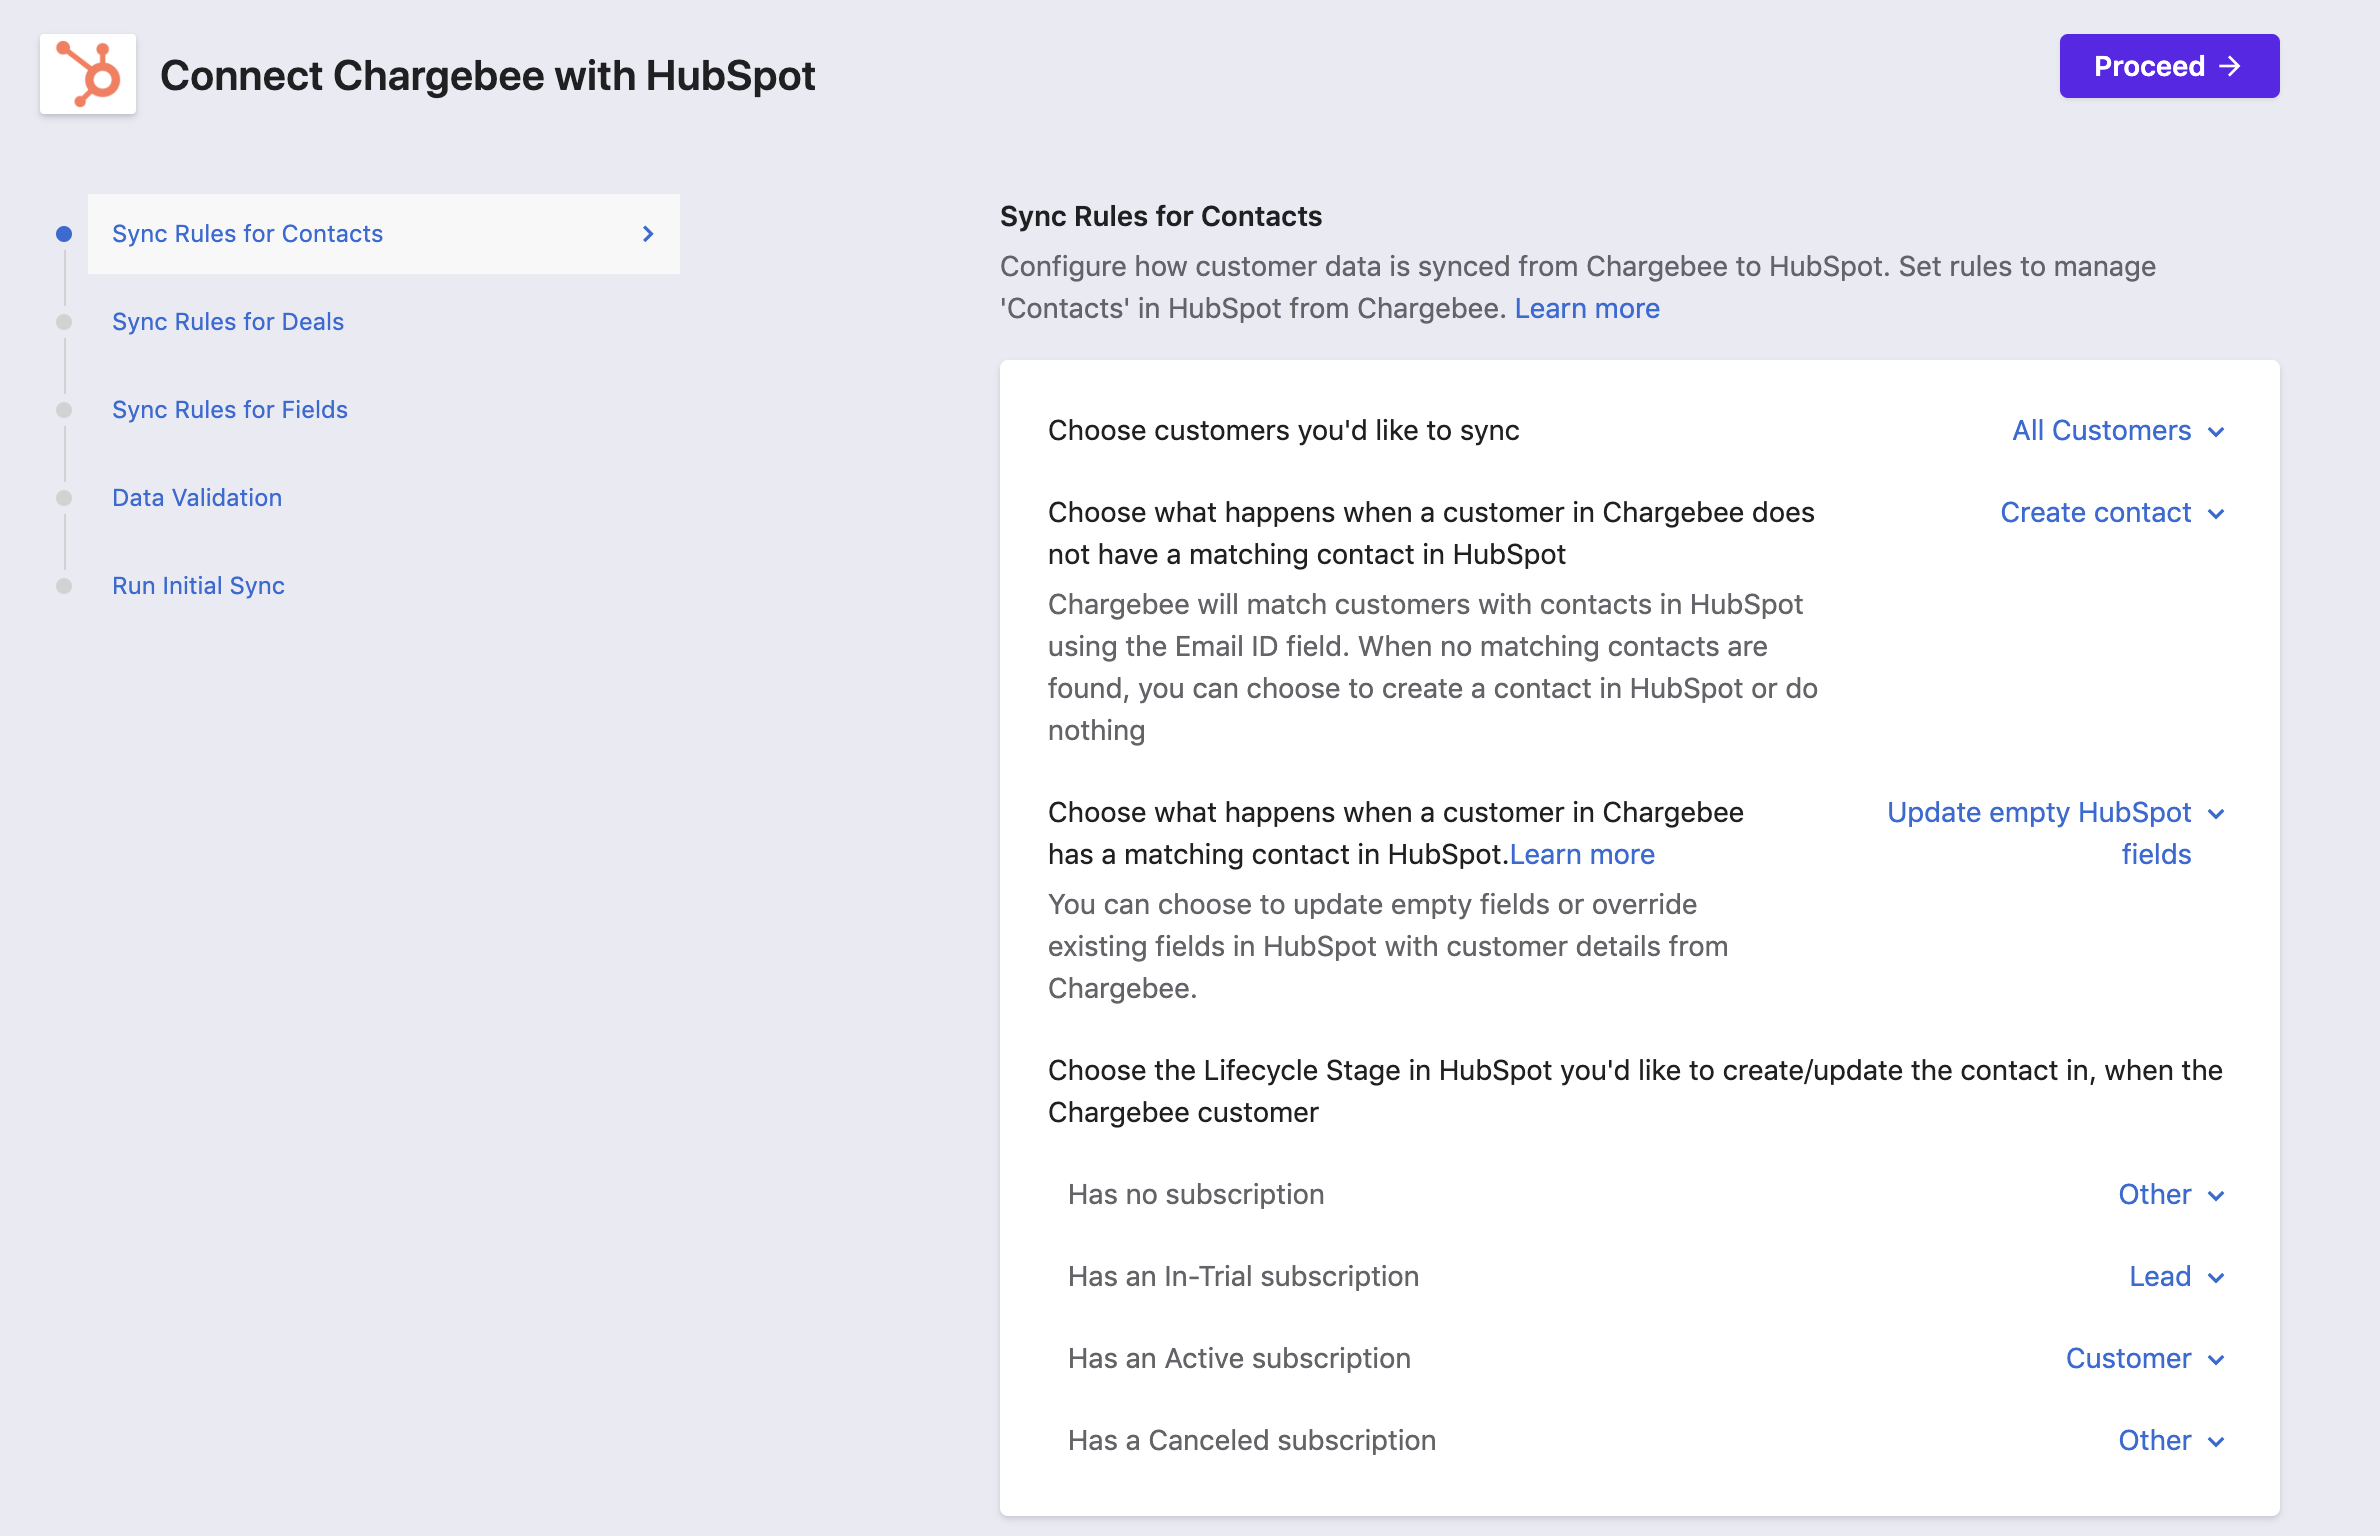Open the Update empty HubSpot fields dropdown
The width and height of the screenshot is (2380, 1536).
2055,814
